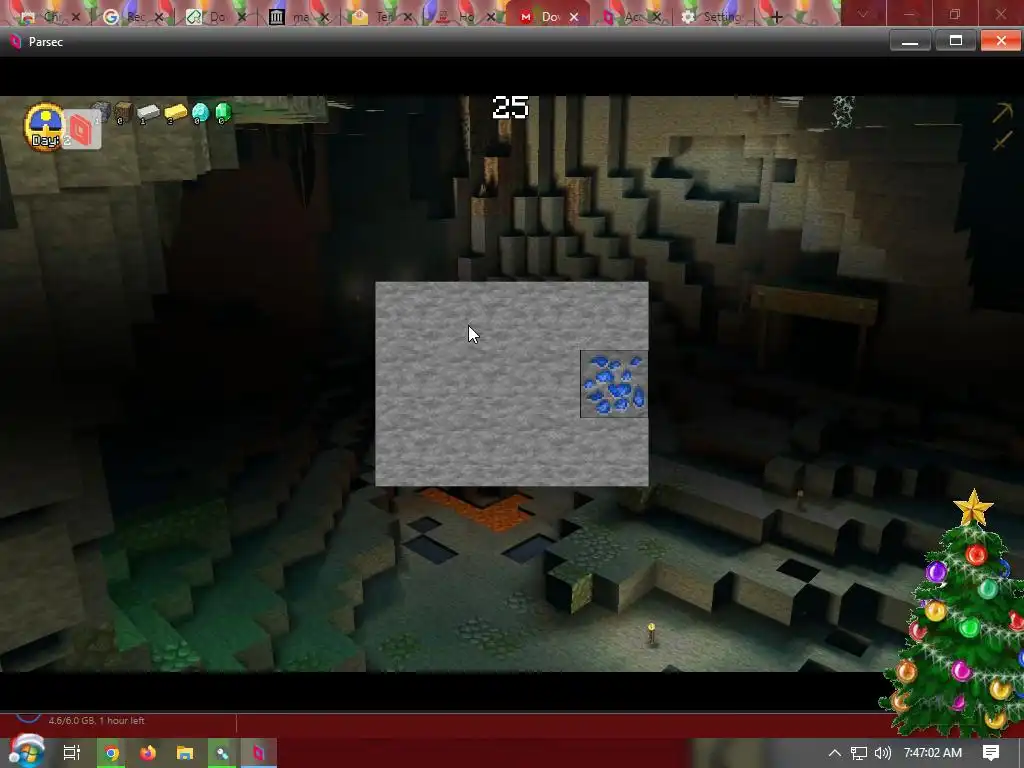Expand the hidden system tray icons
This screenshot has width=1024, height=768.
point(834,753)
